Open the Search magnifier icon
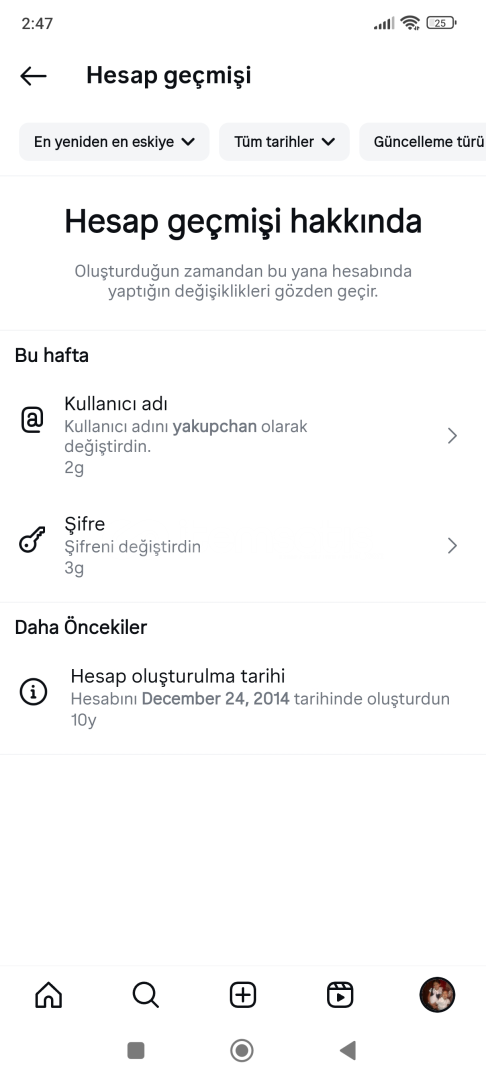The width and height of the screenshot is (486, 1080). pos(145,995)
